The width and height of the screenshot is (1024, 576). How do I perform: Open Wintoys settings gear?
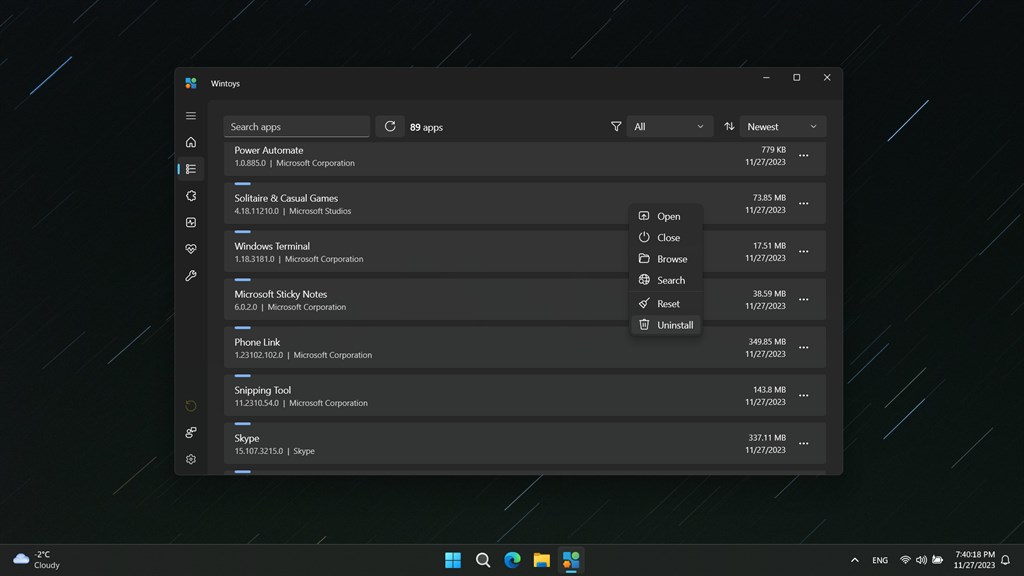191,459
